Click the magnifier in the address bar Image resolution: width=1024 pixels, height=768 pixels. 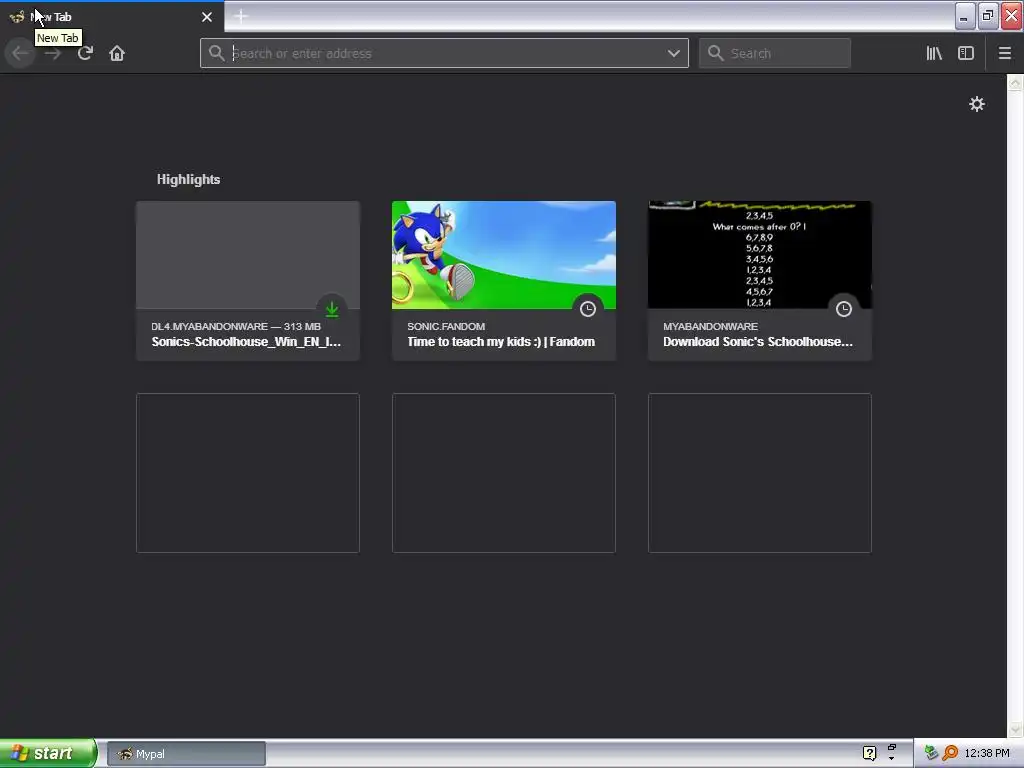[217, 53]
